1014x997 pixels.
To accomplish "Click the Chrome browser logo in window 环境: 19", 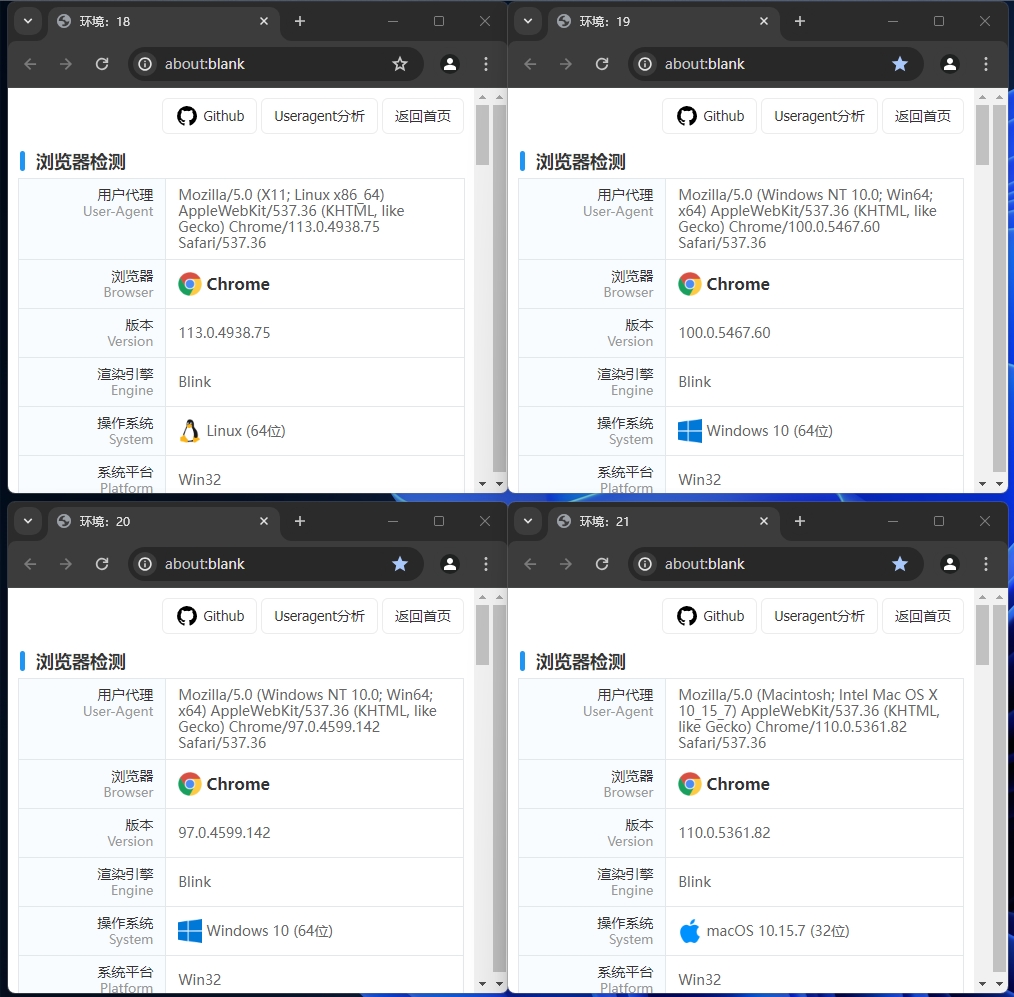I will tap(688, 284).
